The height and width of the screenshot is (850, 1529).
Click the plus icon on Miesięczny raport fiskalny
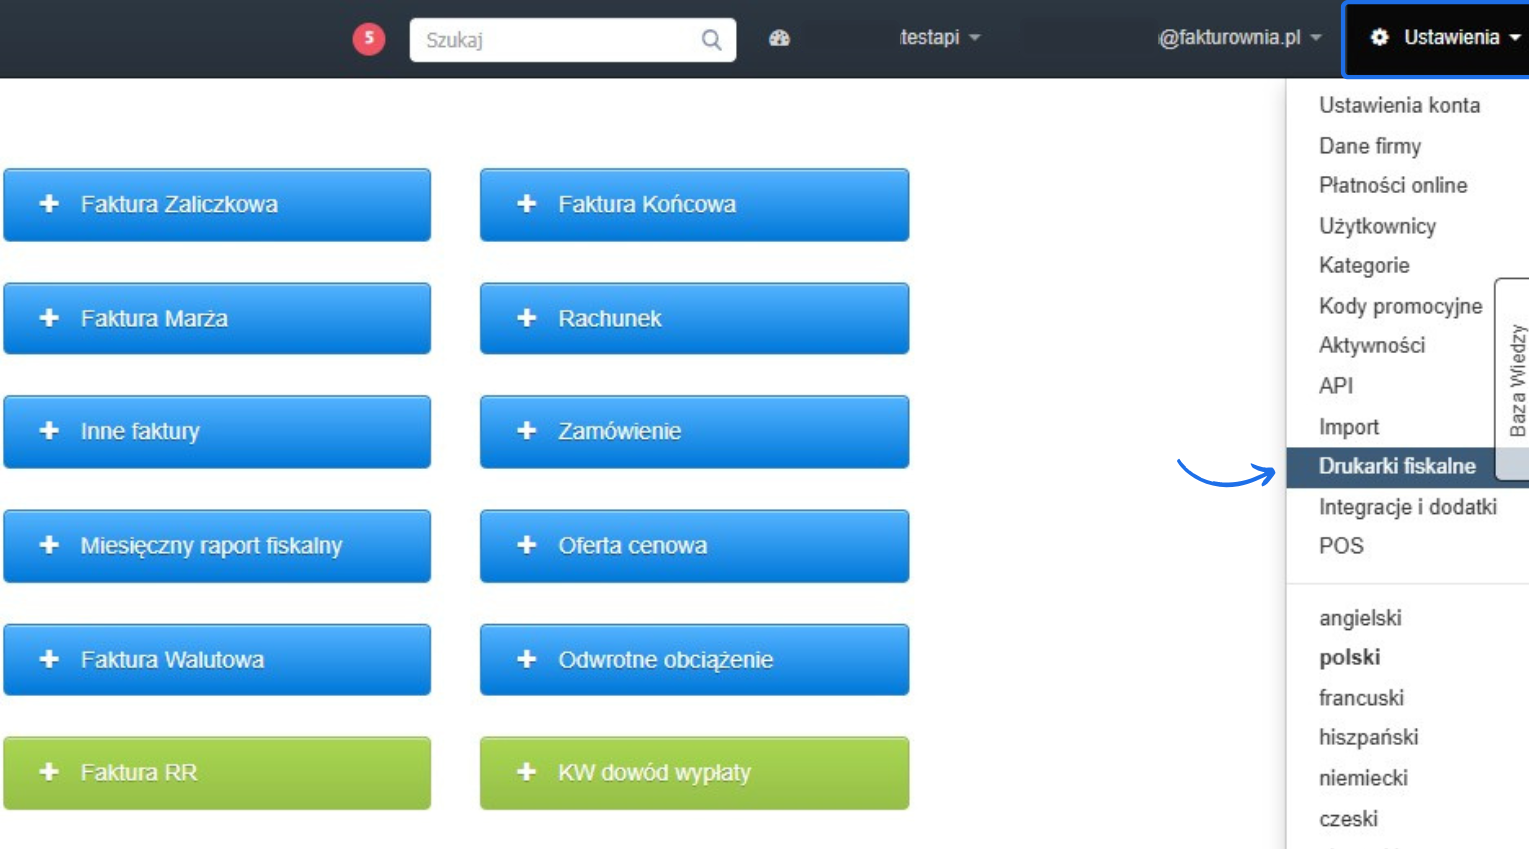pos(48,545)
